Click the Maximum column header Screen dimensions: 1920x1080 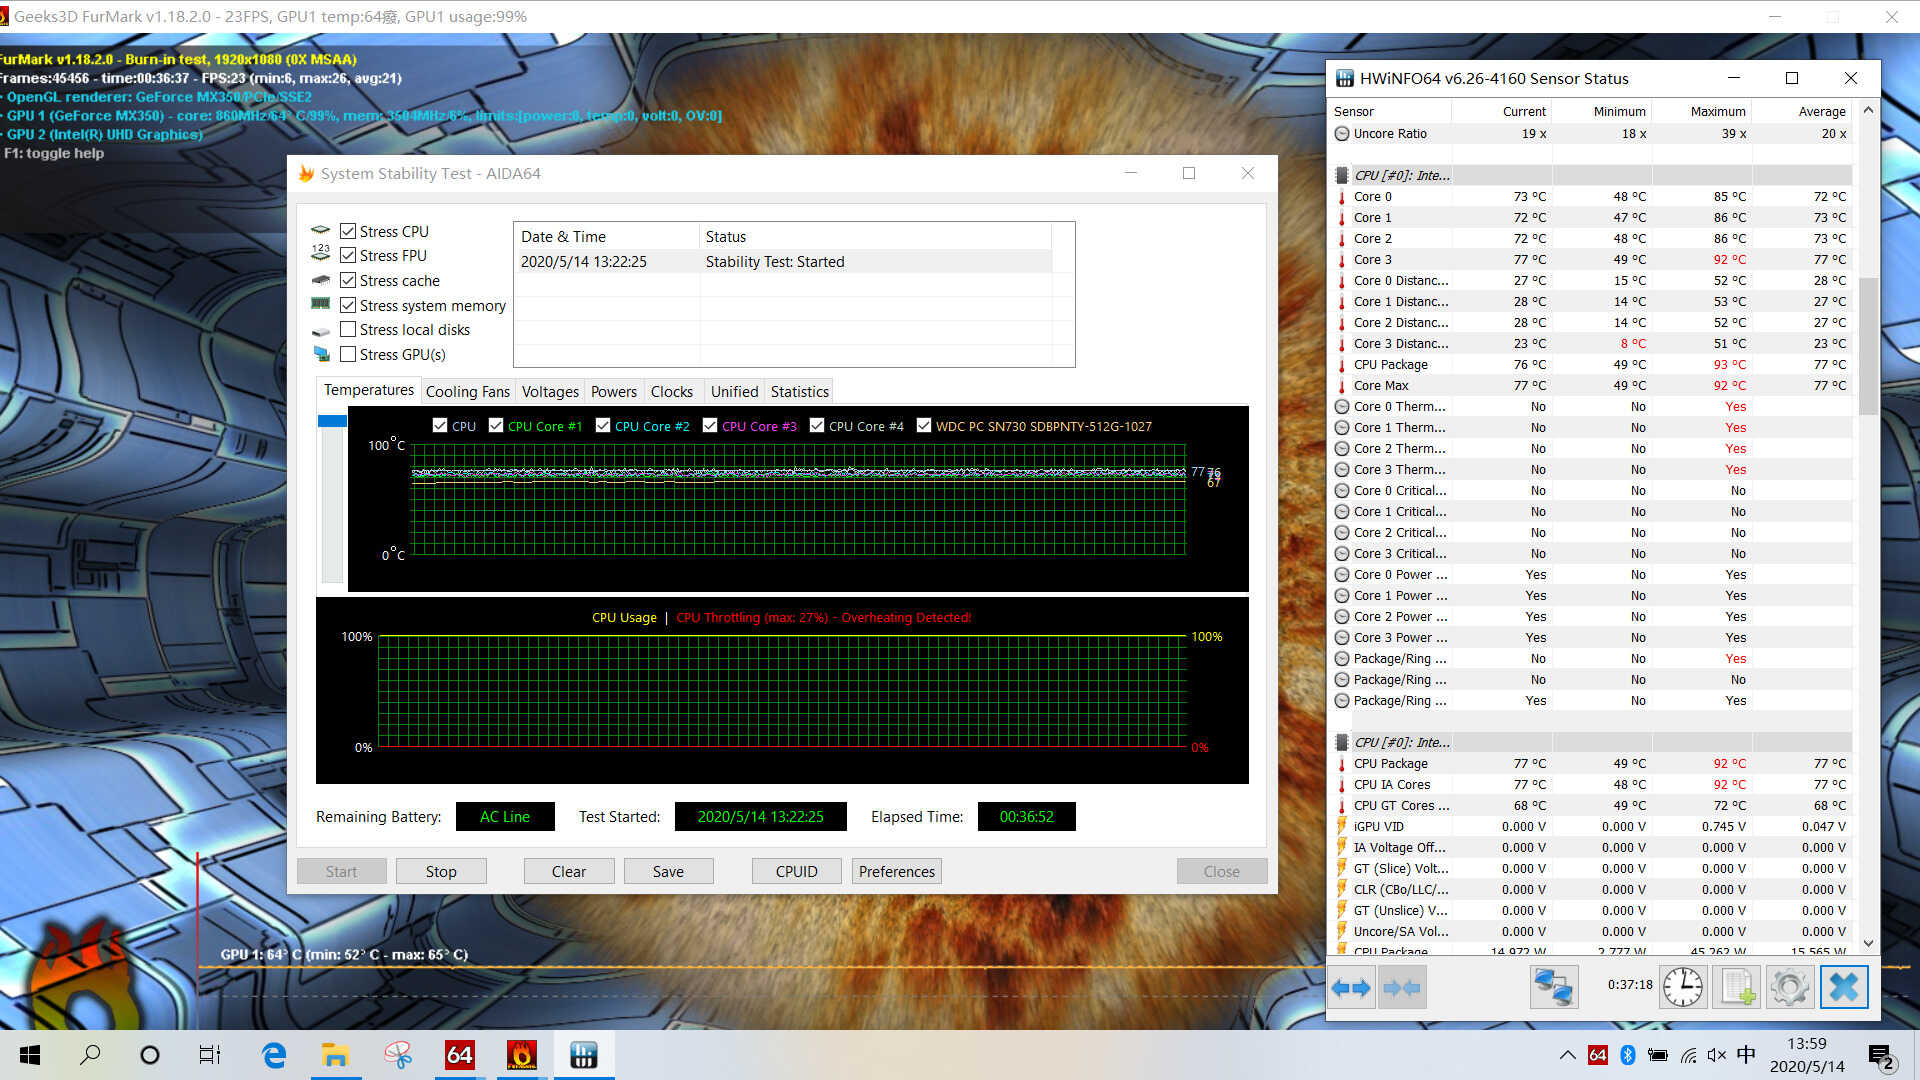click(1702, 111)
